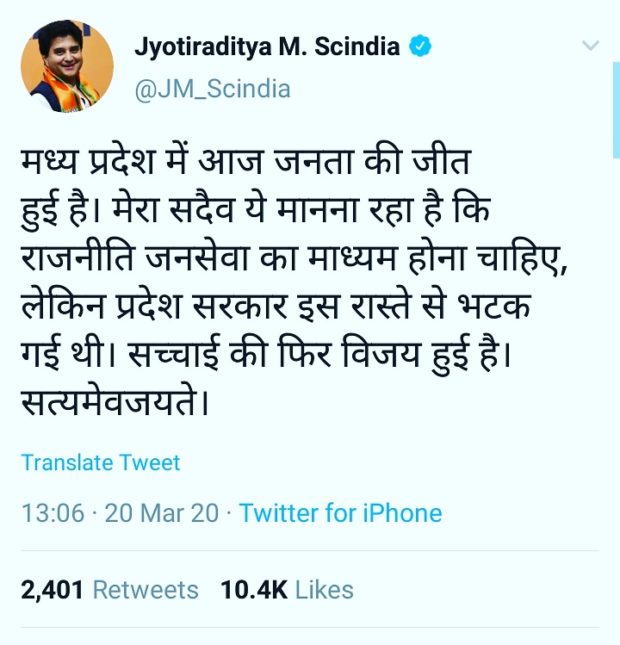Click tweet line starting गई थी। सच्चाई

[x=266, y=355]
